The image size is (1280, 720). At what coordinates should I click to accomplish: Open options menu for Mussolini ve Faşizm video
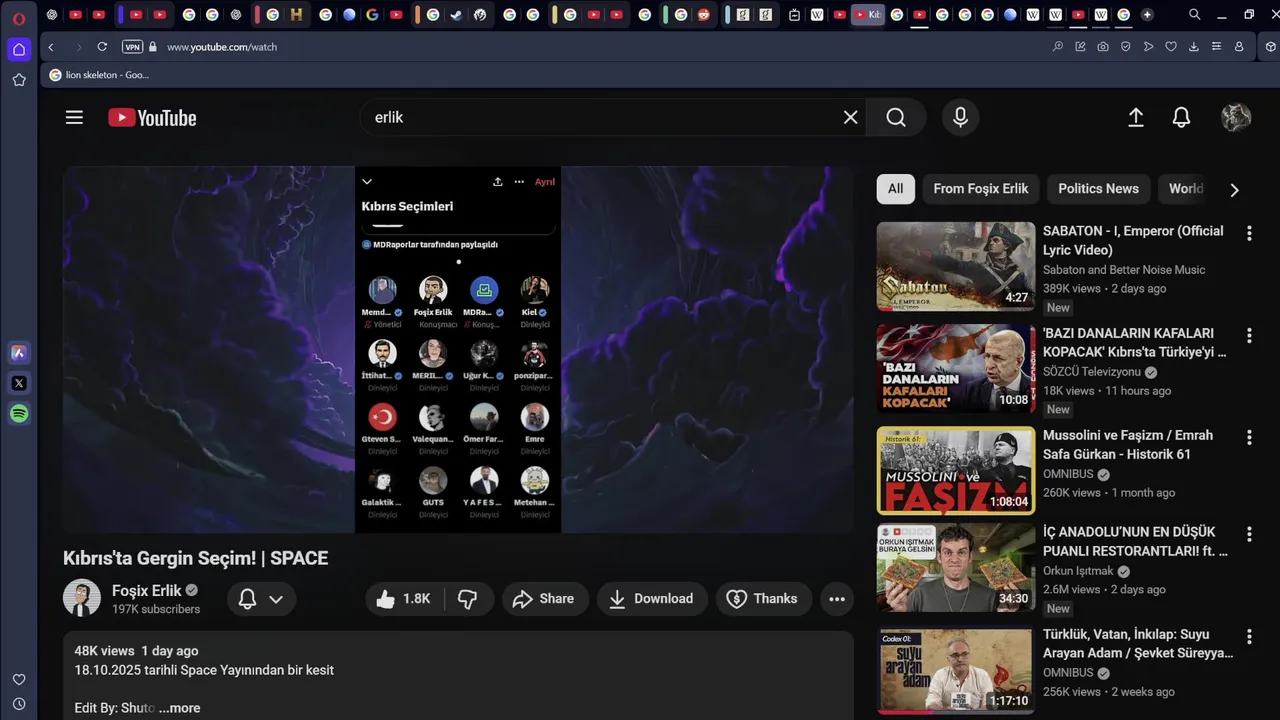coord(1249,437)
